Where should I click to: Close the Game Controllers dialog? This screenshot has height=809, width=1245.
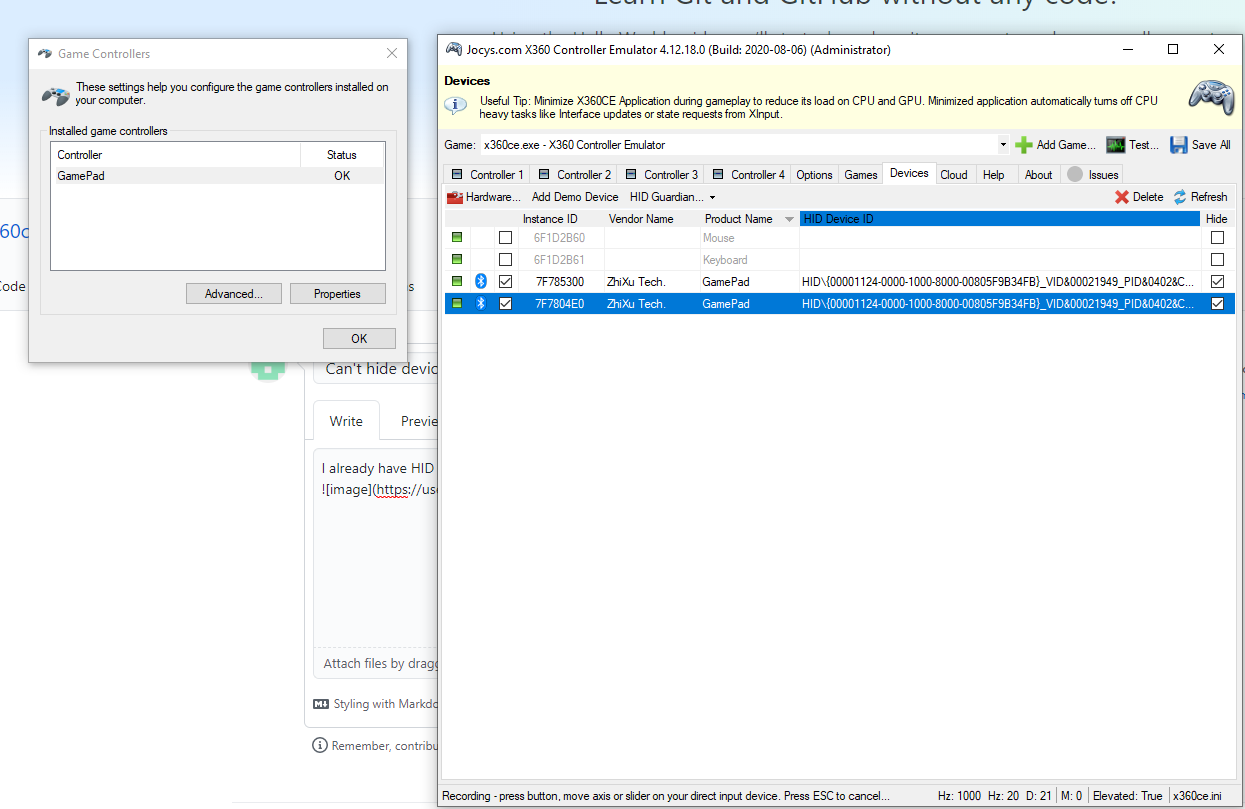pyautogui.click(x=391, y=54)
